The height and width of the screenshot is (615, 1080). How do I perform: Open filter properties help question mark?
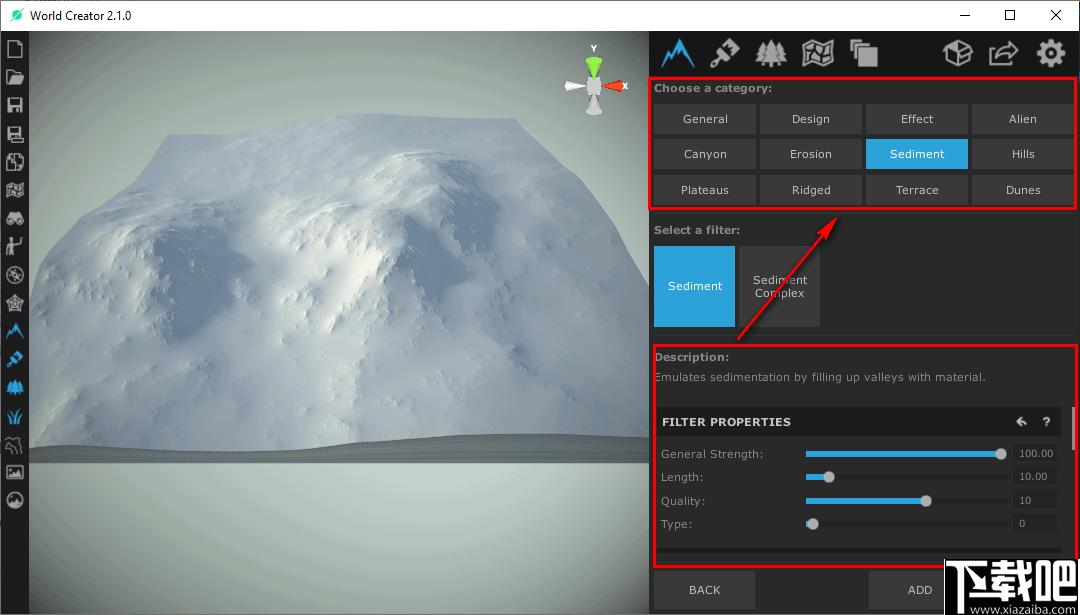coord(1046,421)
